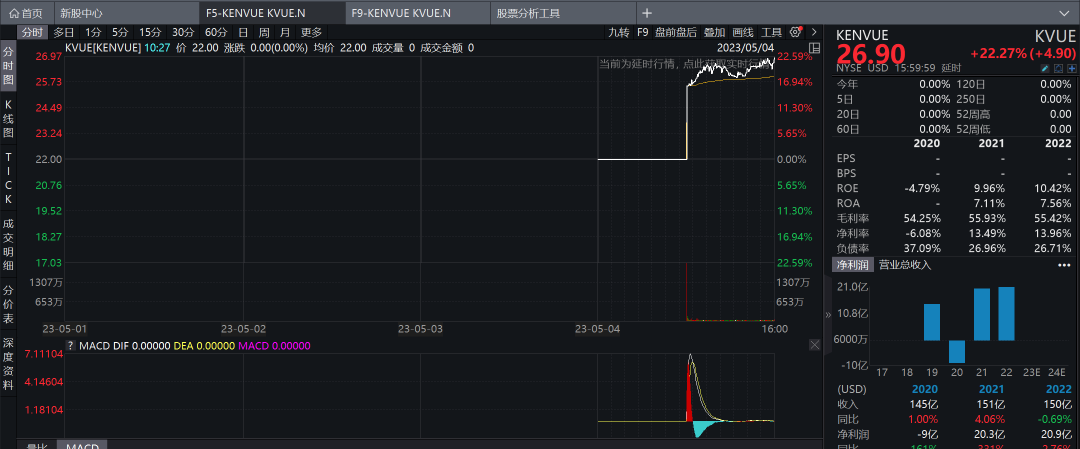Close the MACD indicator panel
The image size is (1080, 449).
814,345
